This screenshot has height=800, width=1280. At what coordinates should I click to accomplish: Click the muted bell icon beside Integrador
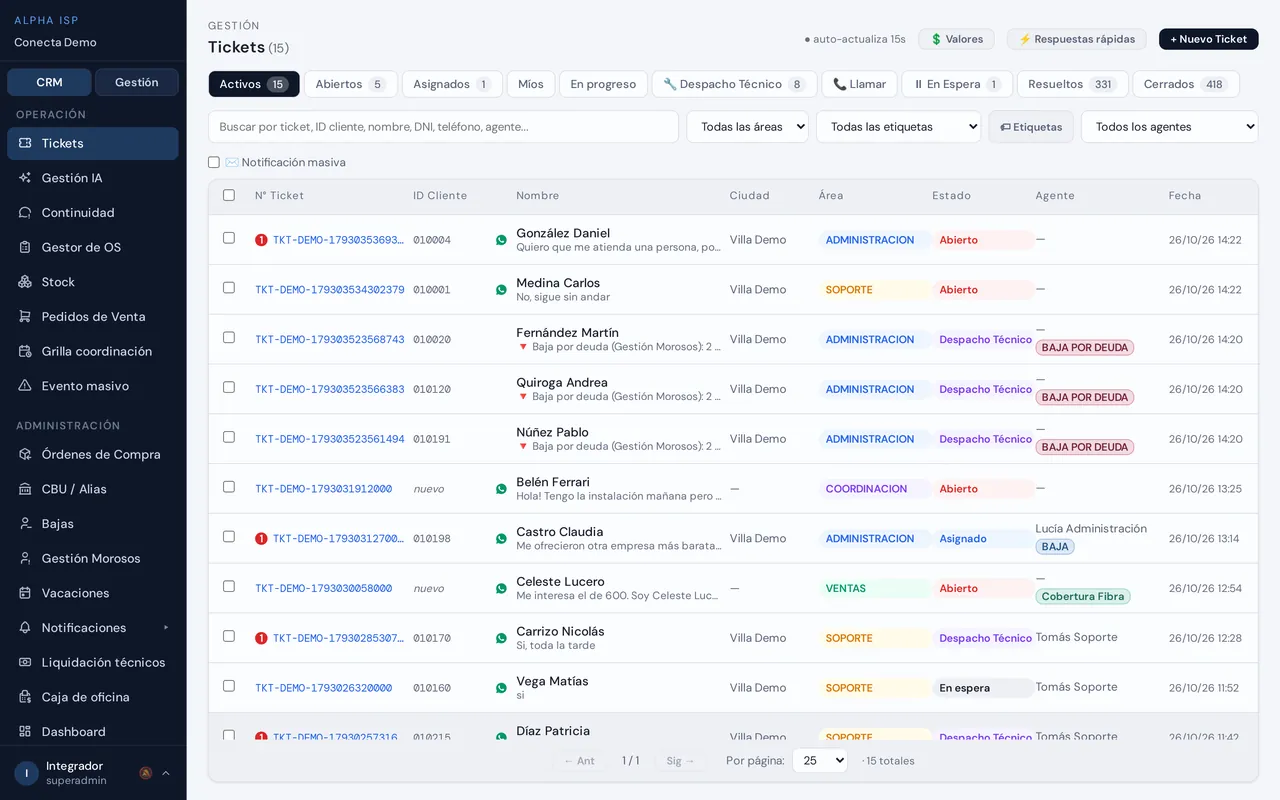[145, 773]
